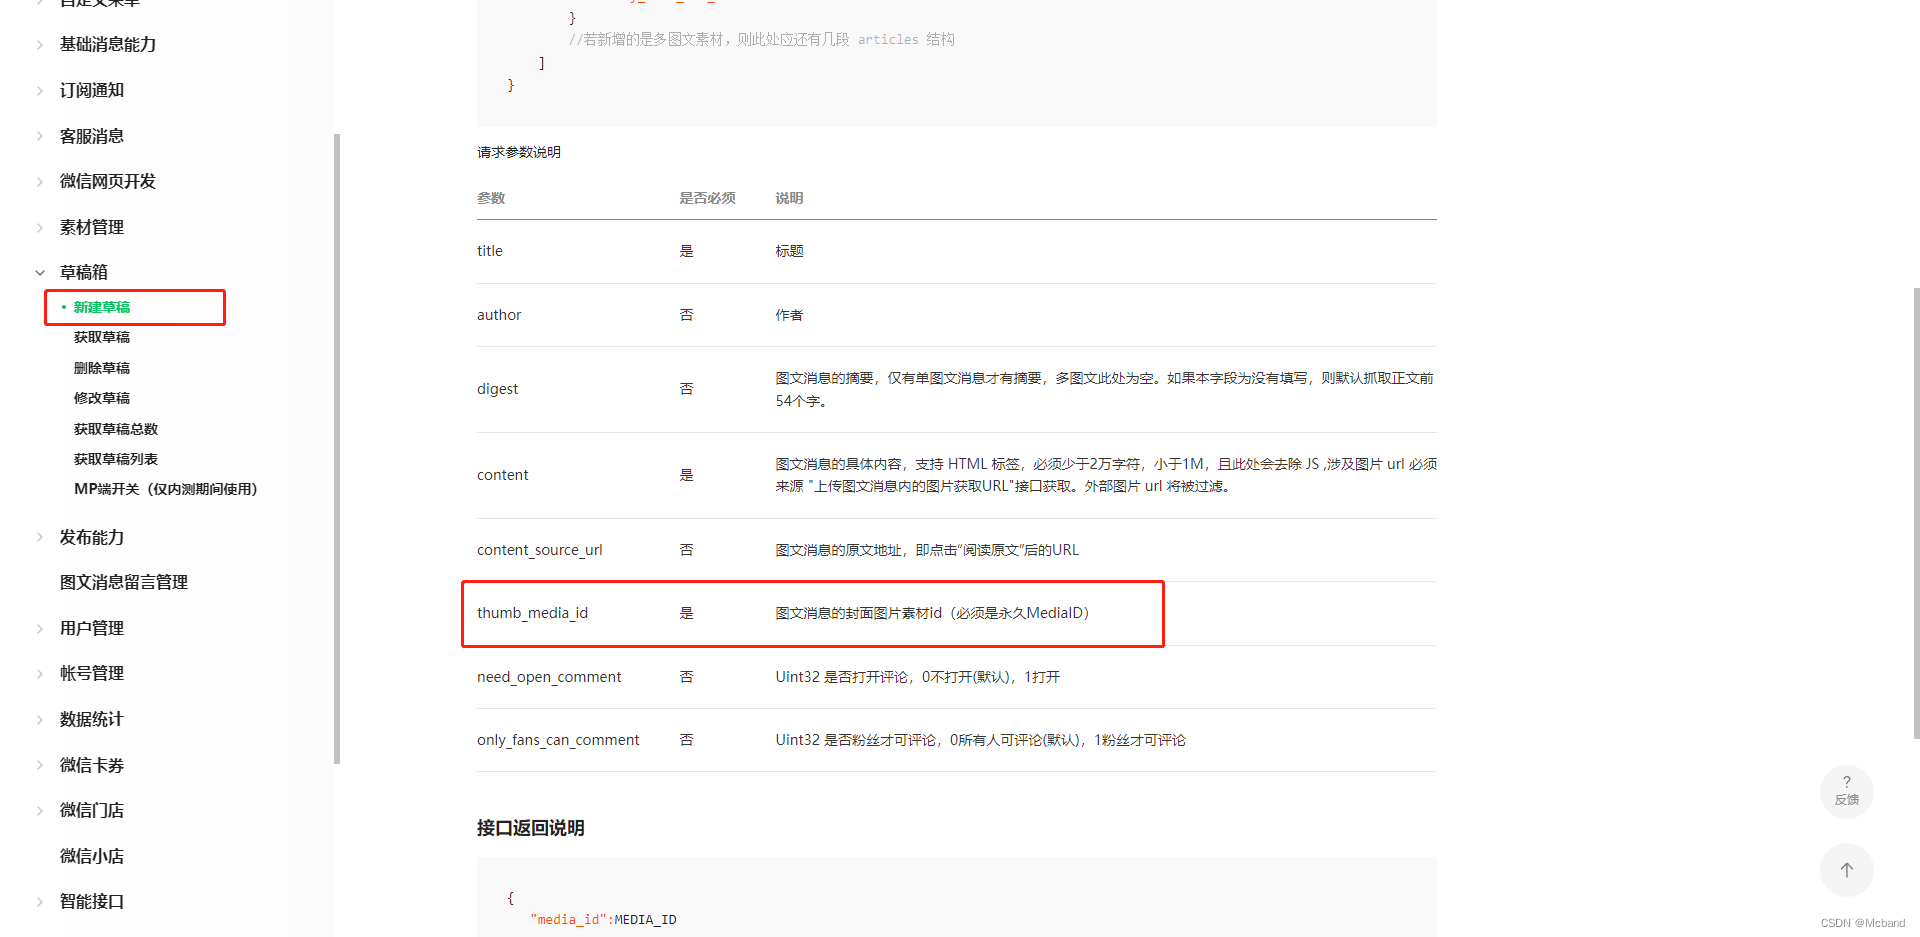This screenshot has height=937, width=1920.
Task: Select the 新建草稿 page
Action: point(102,307)
